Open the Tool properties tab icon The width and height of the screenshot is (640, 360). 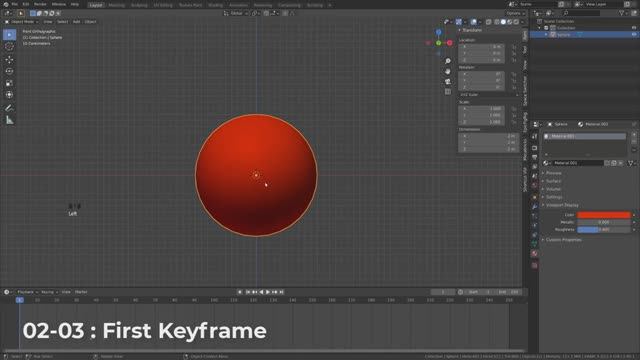pos(534,137)
